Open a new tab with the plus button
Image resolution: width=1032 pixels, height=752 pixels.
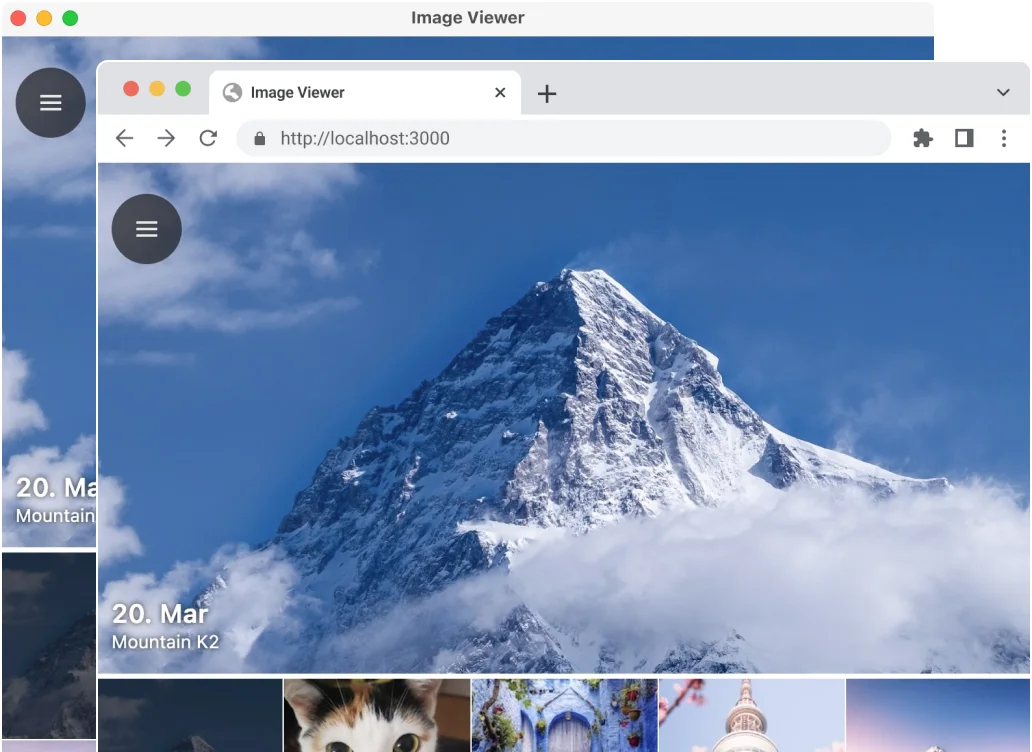point(546,94)
